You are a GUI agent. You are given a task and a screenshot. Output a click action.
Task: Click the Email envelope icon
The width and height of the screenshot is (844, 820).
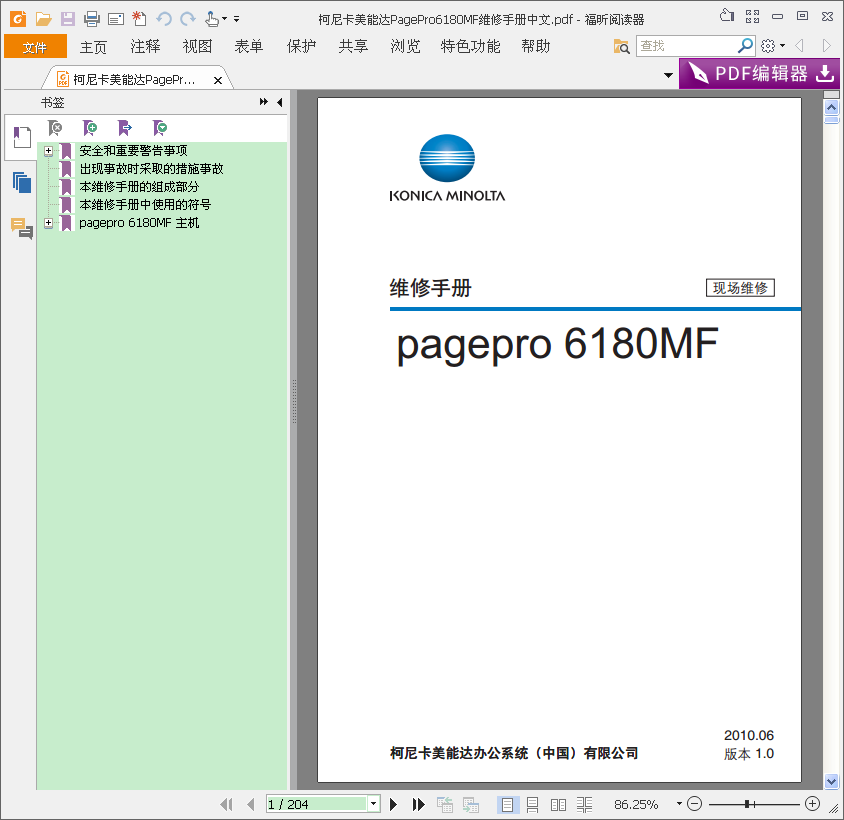tap(116, 20)
